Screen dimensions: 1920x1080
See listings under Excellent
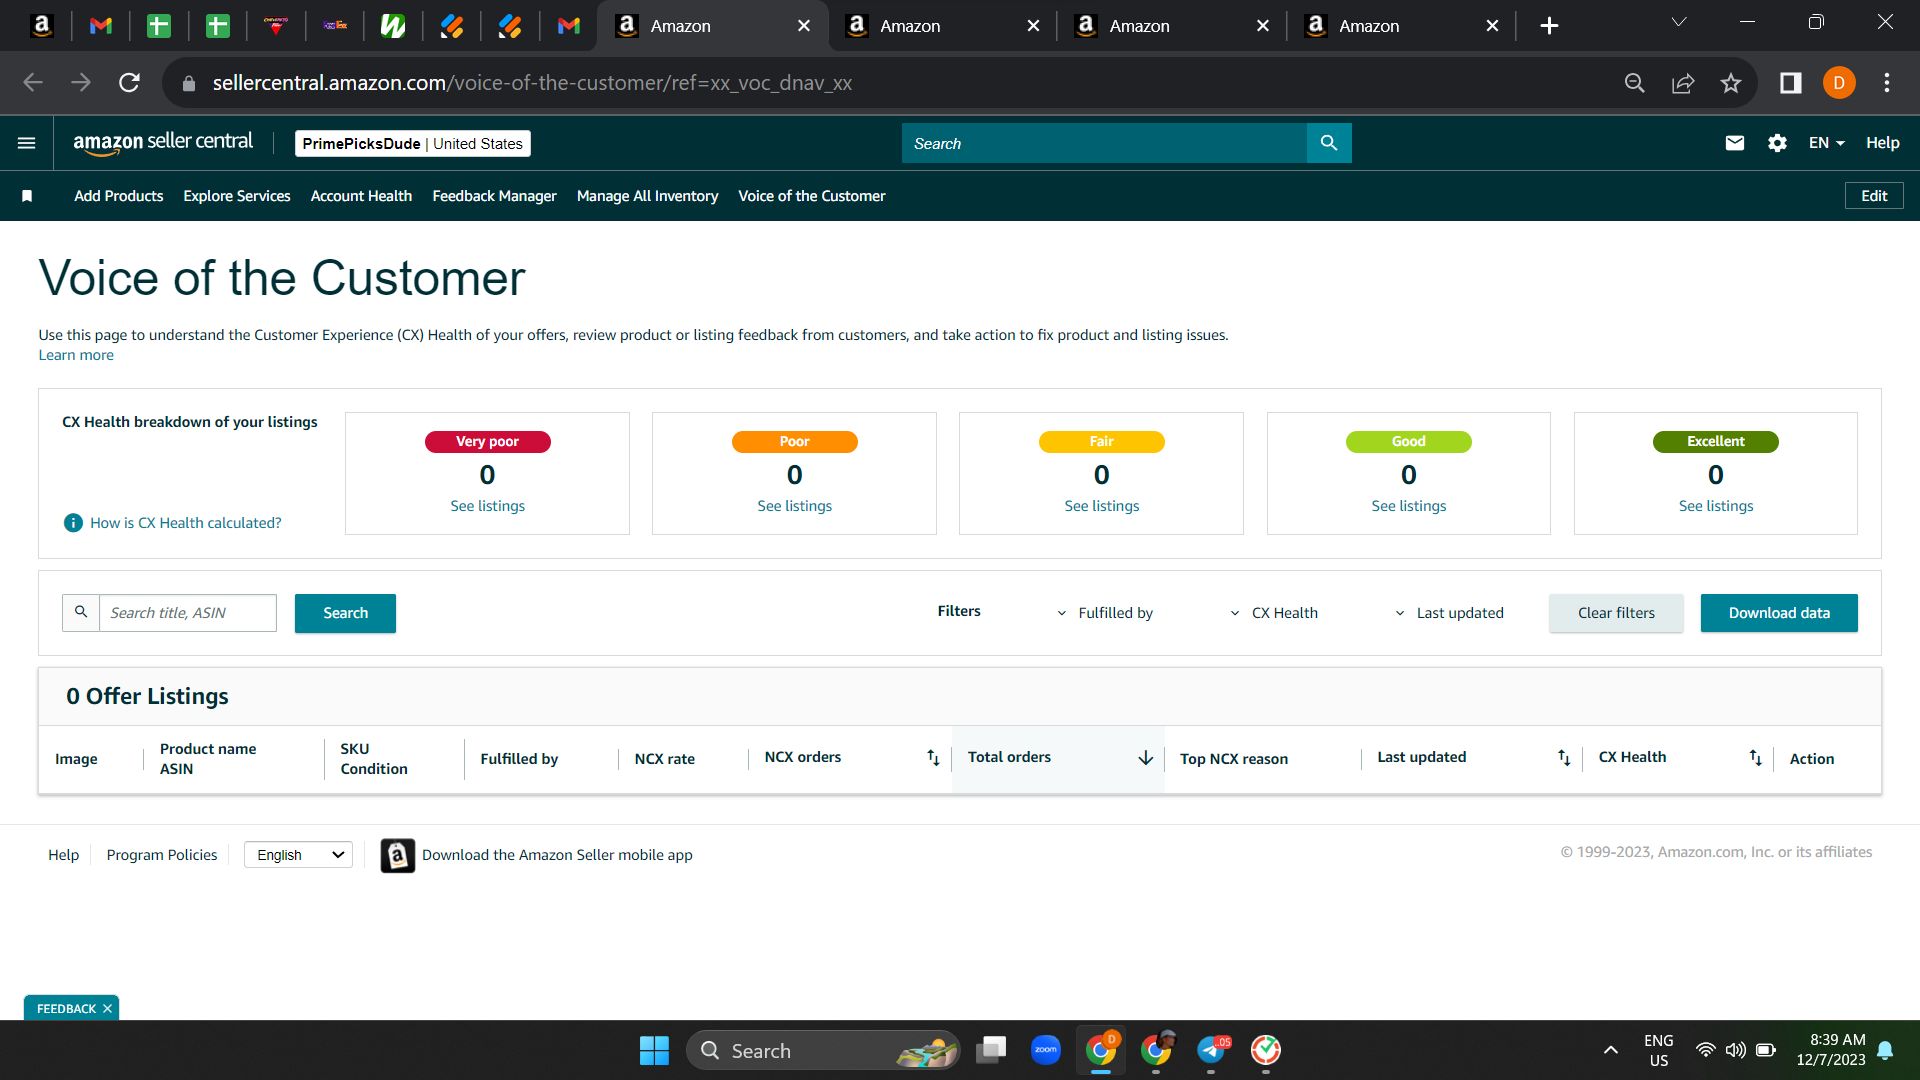pyautogui.click(x=1716, y=506)
